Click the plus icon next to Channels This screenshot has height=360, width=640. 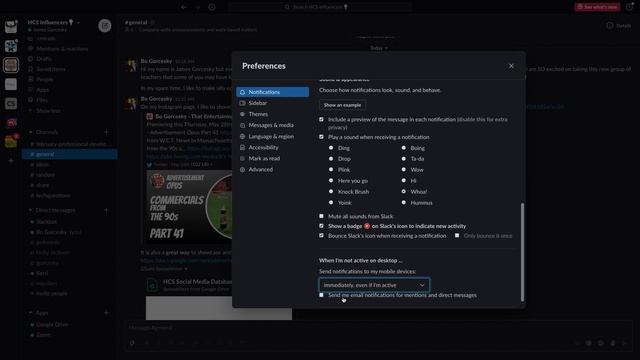coord(106,132)
